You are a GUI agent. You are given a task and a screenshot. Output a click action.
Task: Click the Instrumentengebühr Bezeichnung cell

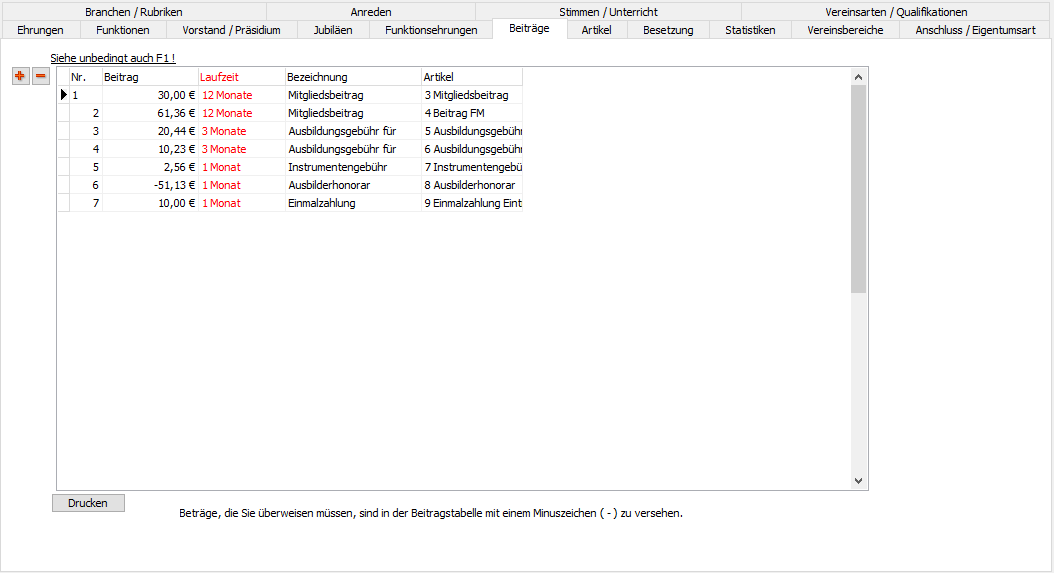(352, 167)
